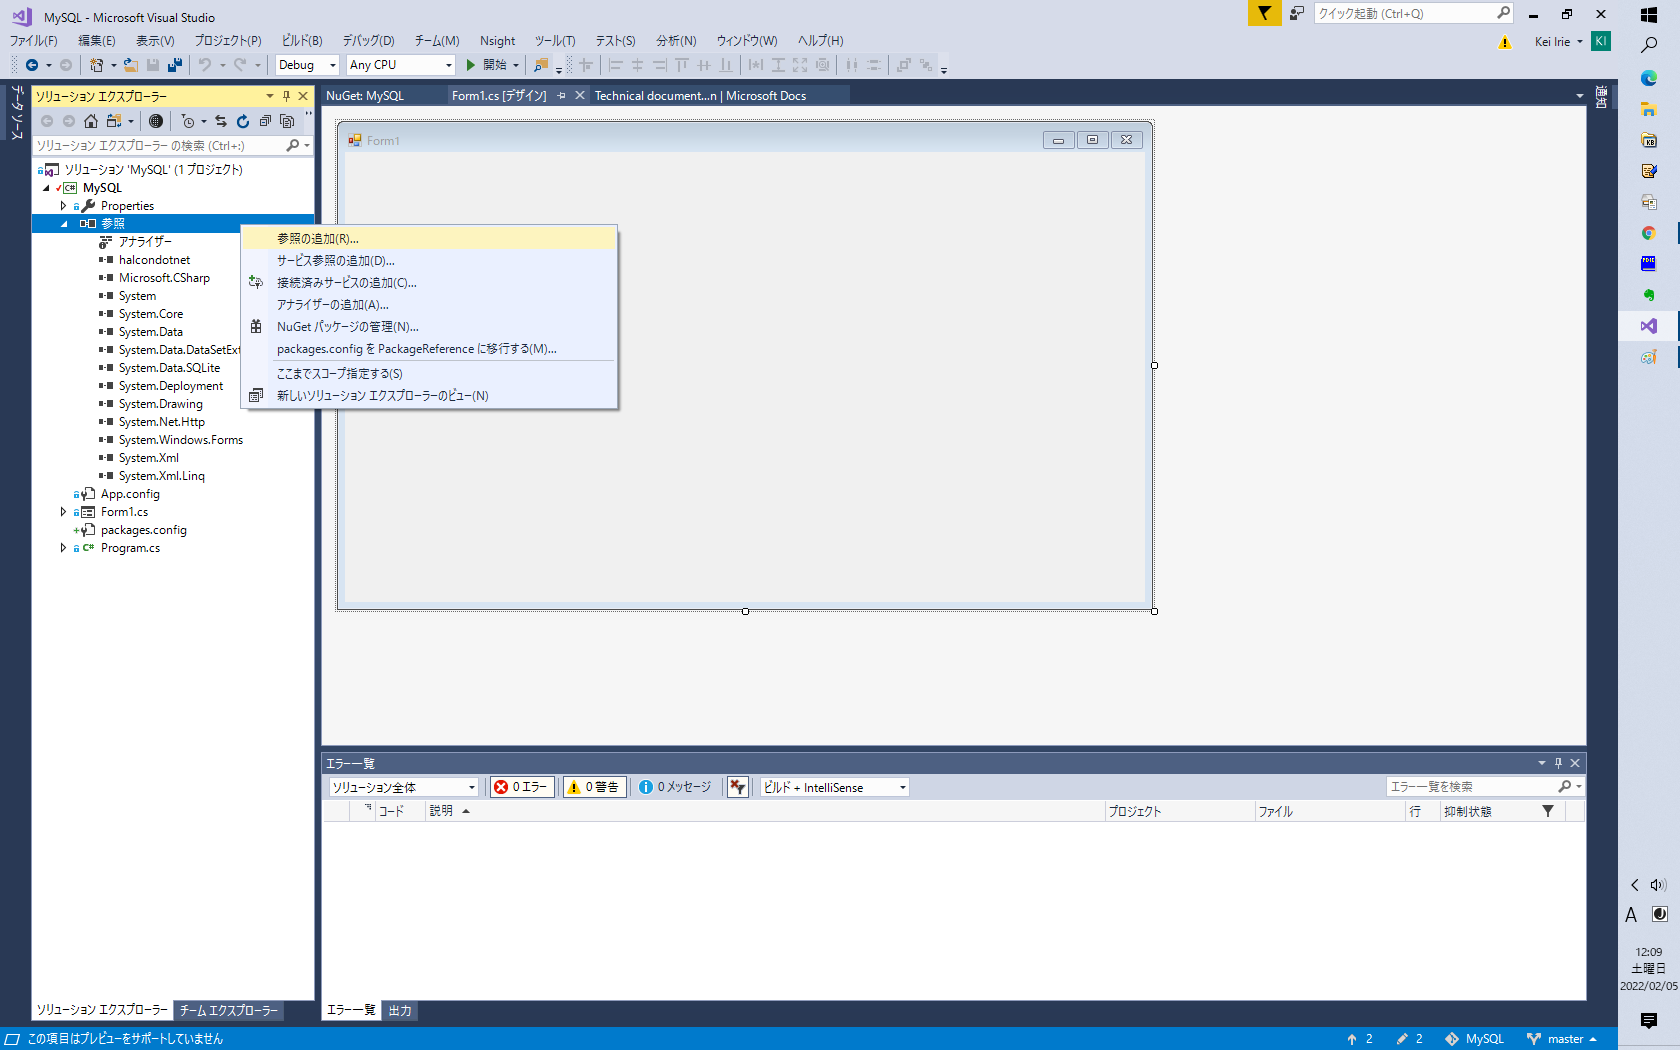Select halcondotnet reference in tree
The image size is (1680, 1050).
coord(154,260)
